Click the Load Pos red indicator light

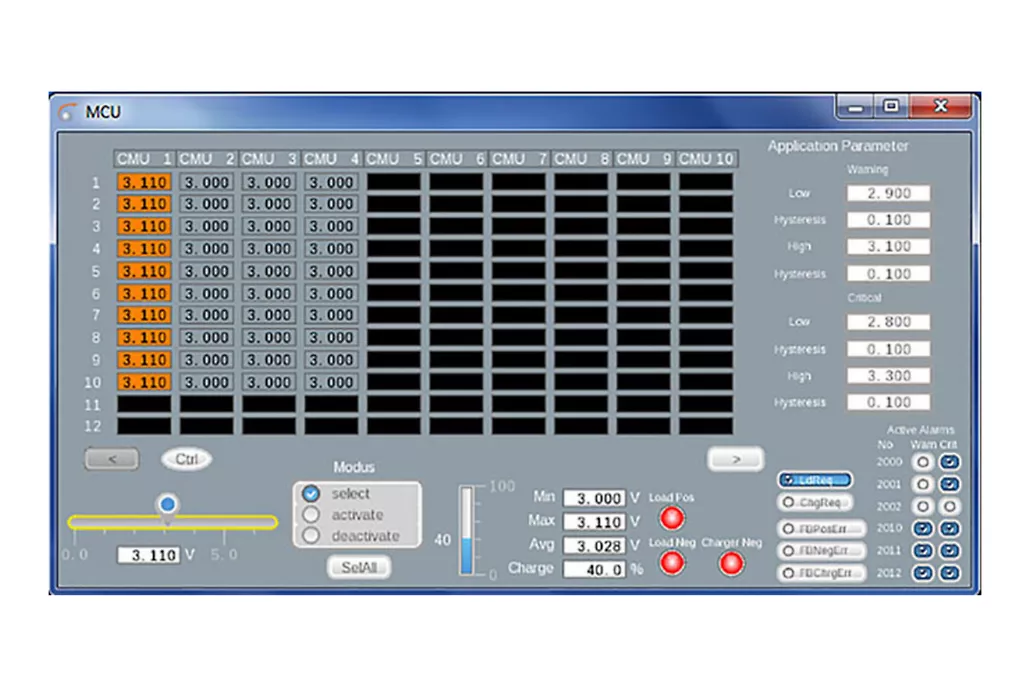(x=671, y=518)
